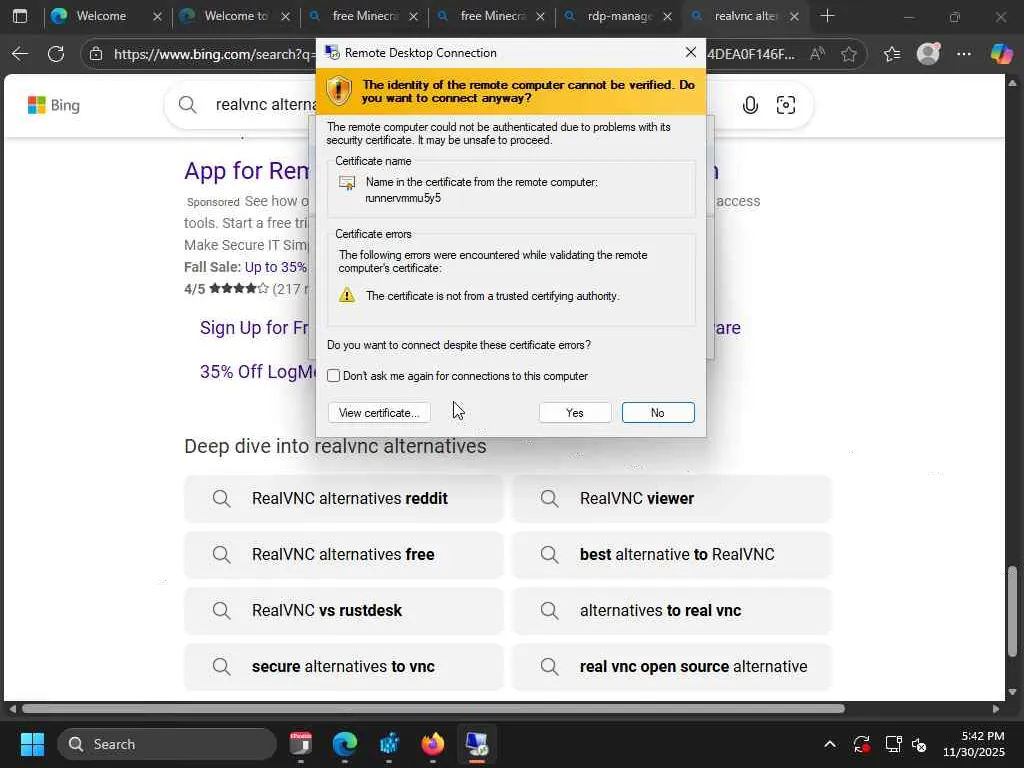The height and width of the screenshot is (768, 1024).
Task: Click the taskbar Search box
Action: 167,744
